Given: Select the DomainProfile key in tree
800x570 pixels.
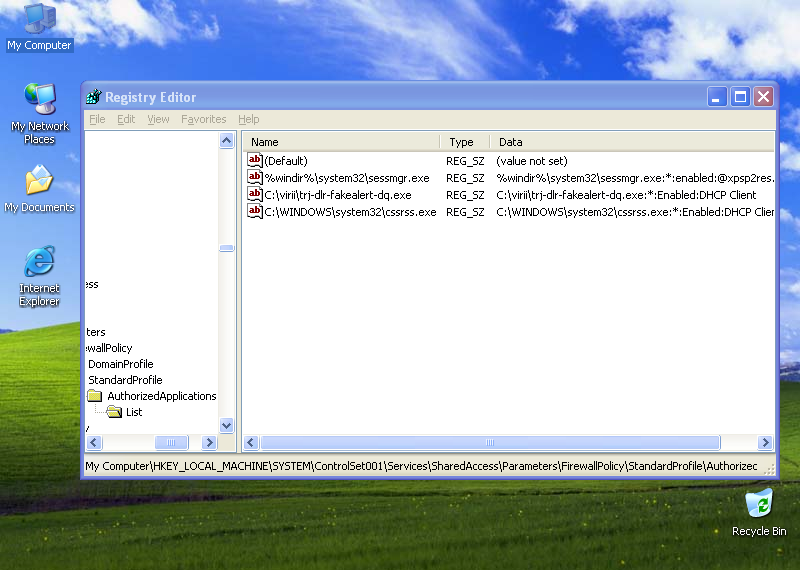Looking at the screenshot, I should point(120,364).
